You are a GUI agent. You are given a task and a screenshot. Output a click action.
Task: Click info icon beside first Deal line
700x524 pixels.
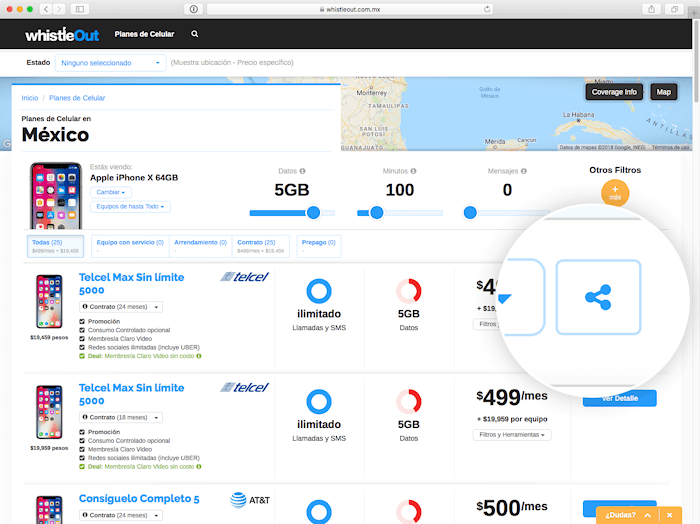click(x=199, y=356)
